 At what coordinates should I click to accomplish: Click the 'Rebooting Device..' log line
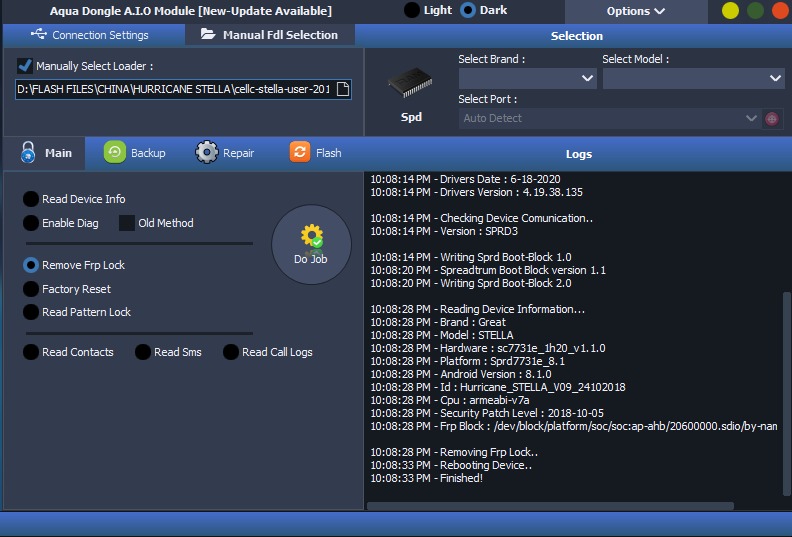[451, 465]
